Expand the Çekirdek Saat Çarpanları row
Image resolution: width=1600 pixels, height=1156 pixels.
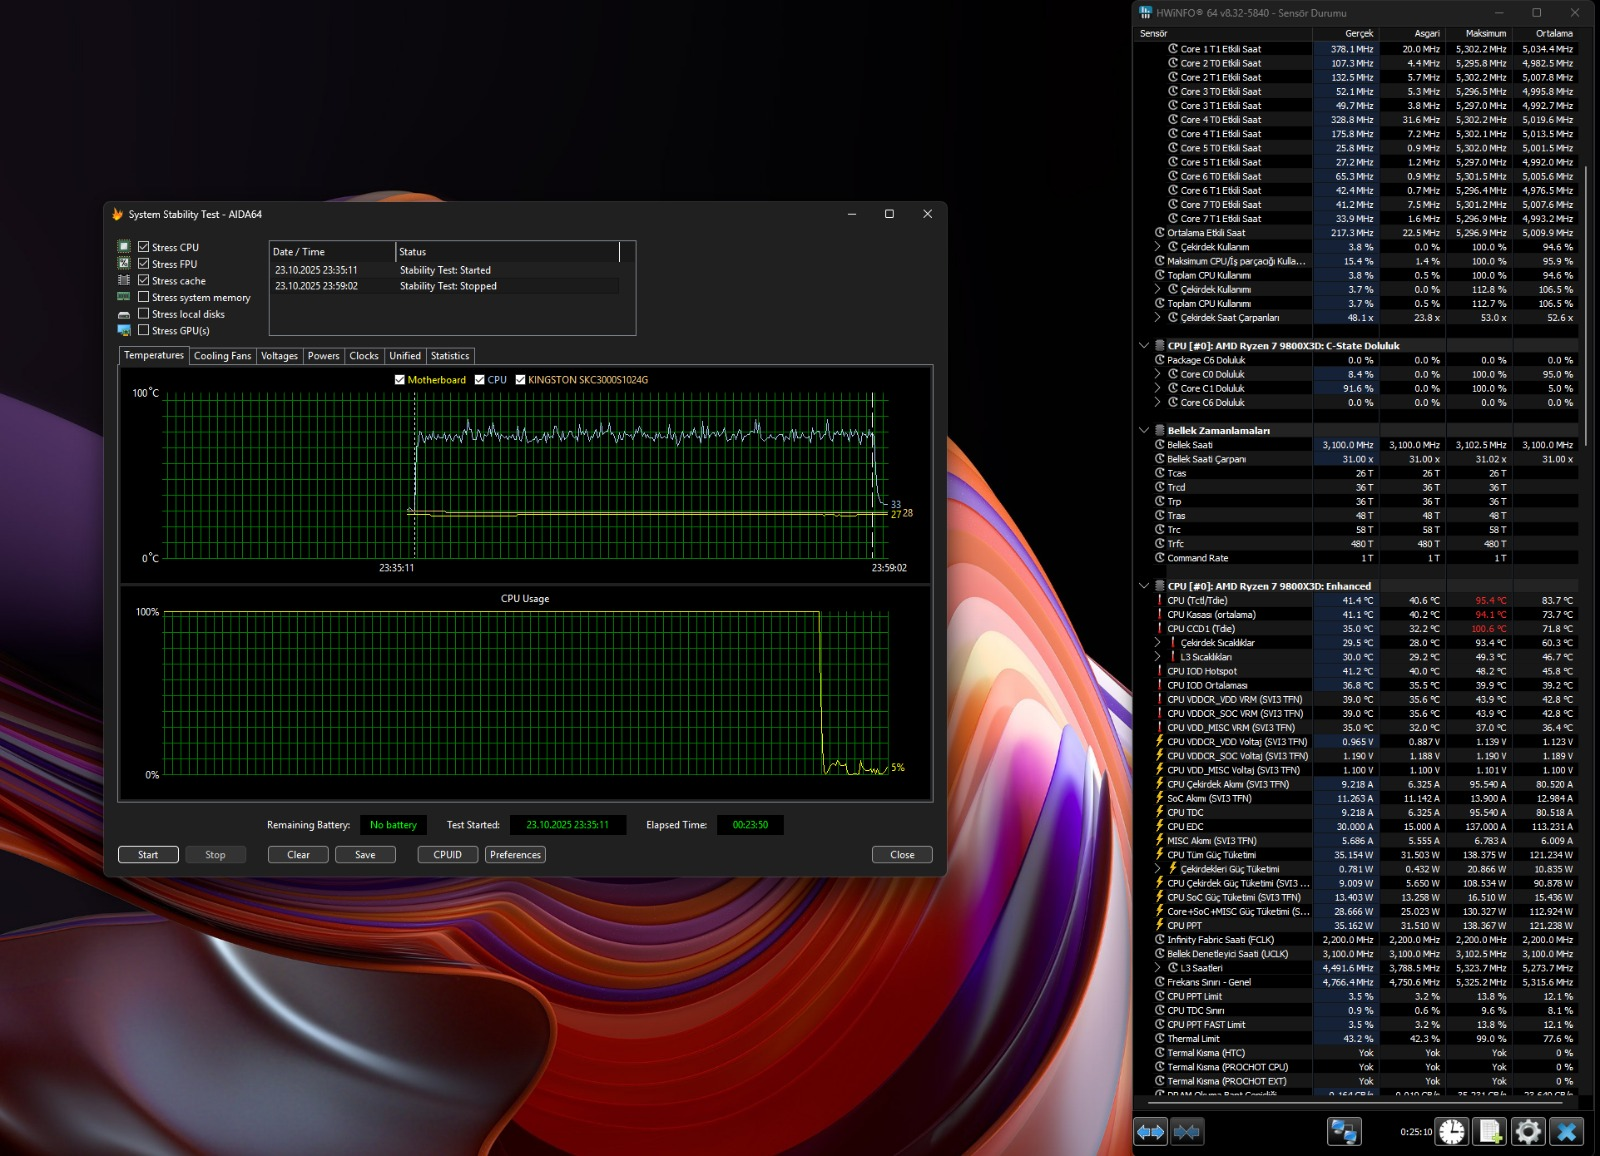pos(1158,318)
